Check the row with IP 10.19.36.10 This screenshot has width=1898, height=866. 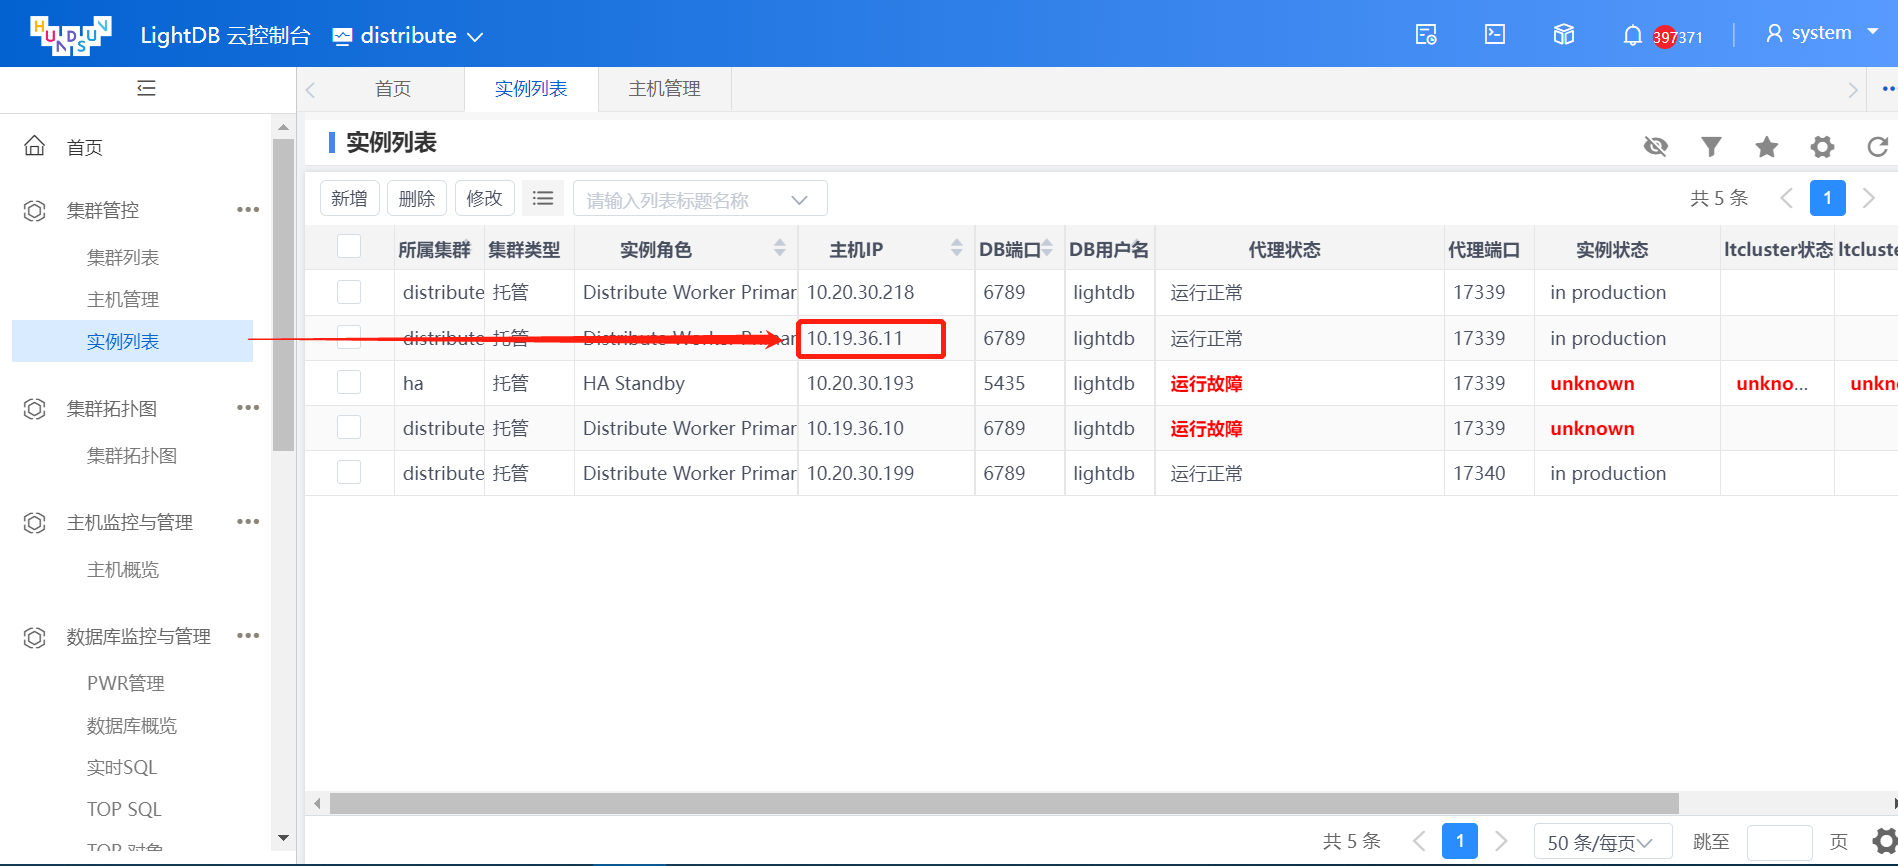[x=349, y=427]
